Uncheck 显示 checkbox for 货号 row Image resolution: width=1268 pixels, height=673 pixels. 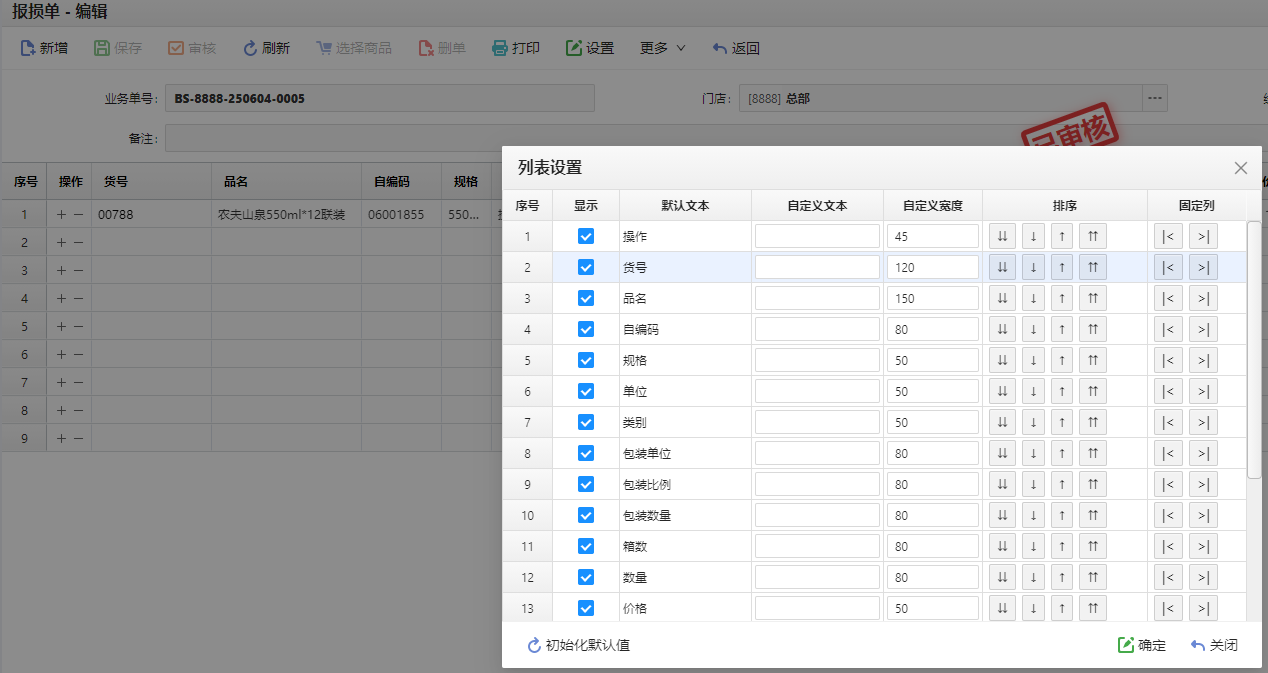(x=586, y=268)
